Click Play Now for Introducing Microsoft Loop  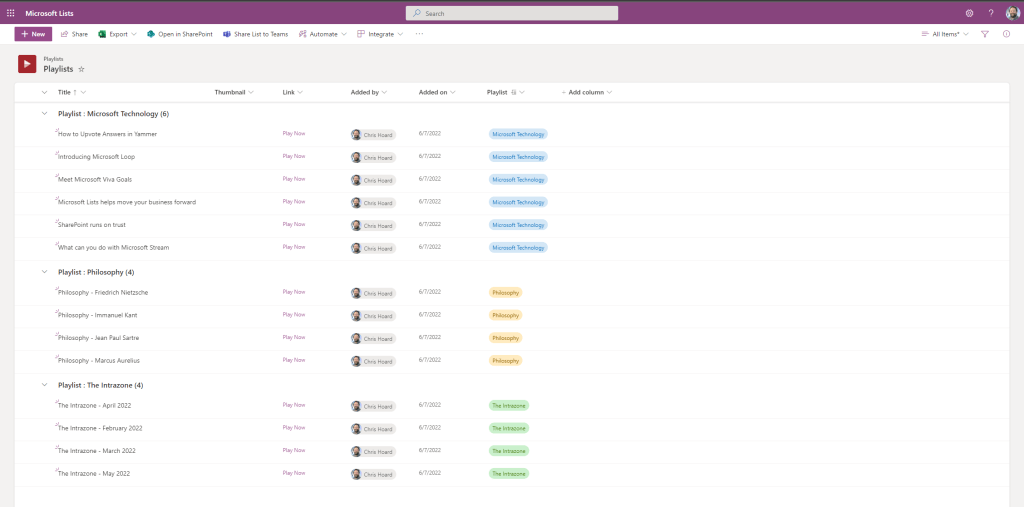294,156
